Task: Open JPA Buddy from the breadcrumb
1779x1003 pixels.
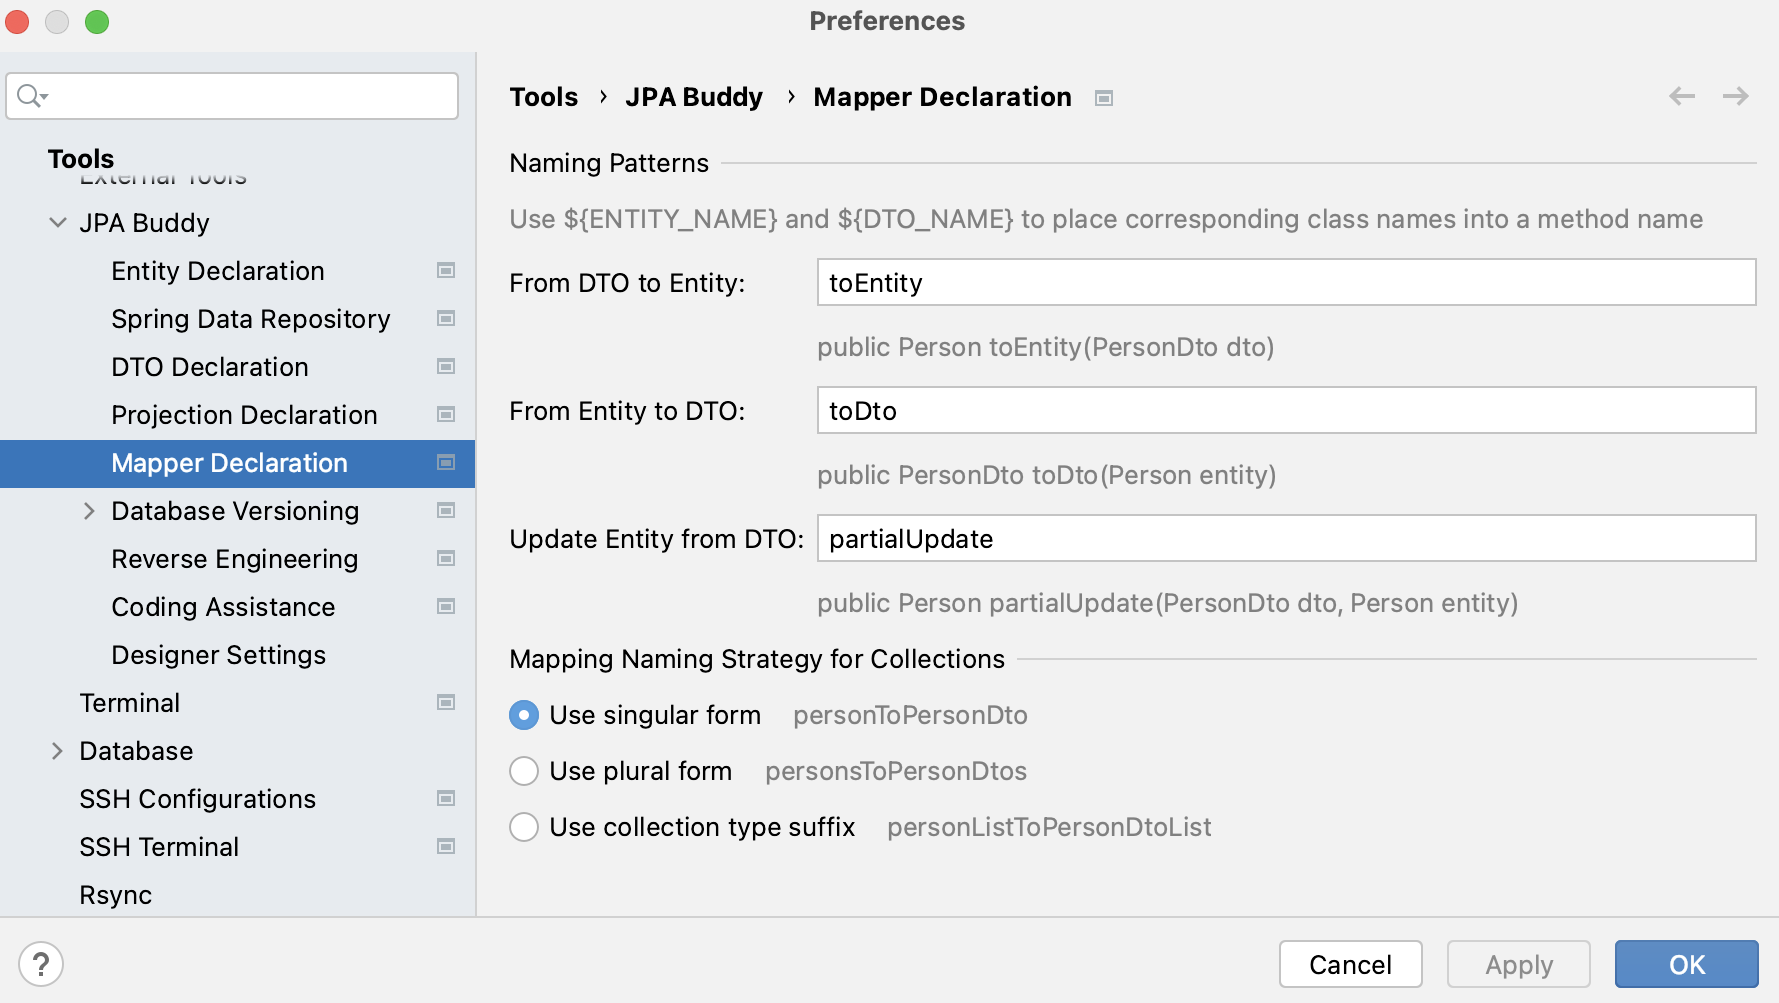Action: pyautogui.click(x=693, y=96)
